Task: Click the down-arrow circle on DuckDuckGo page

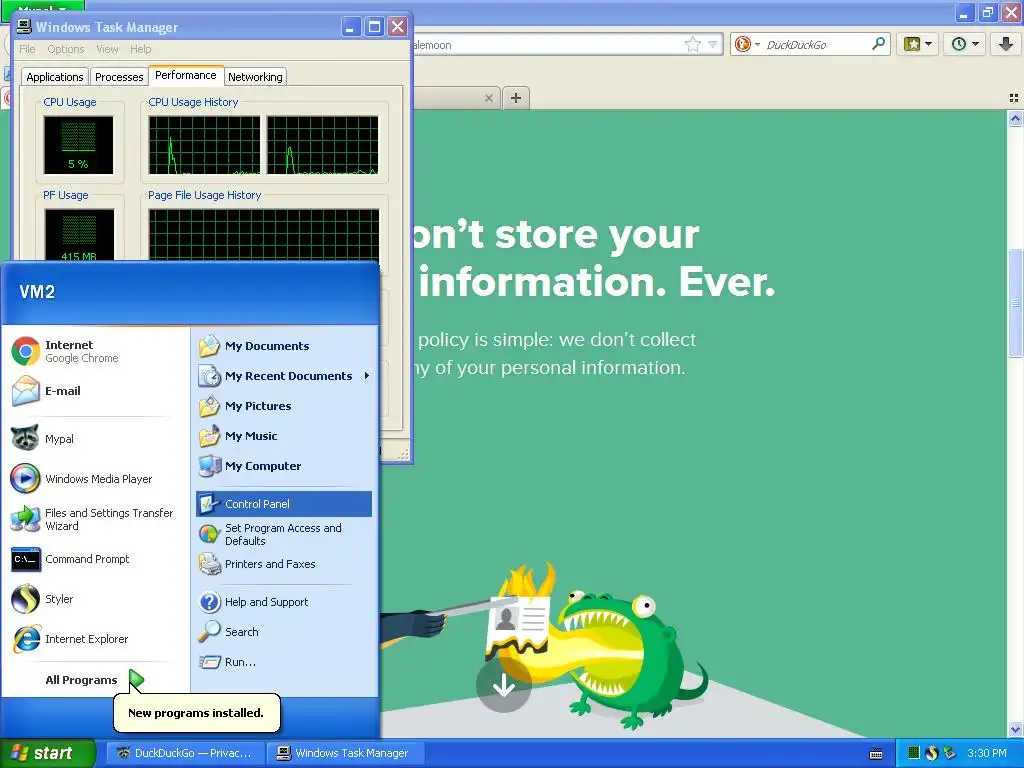Action: click(504, 685)
